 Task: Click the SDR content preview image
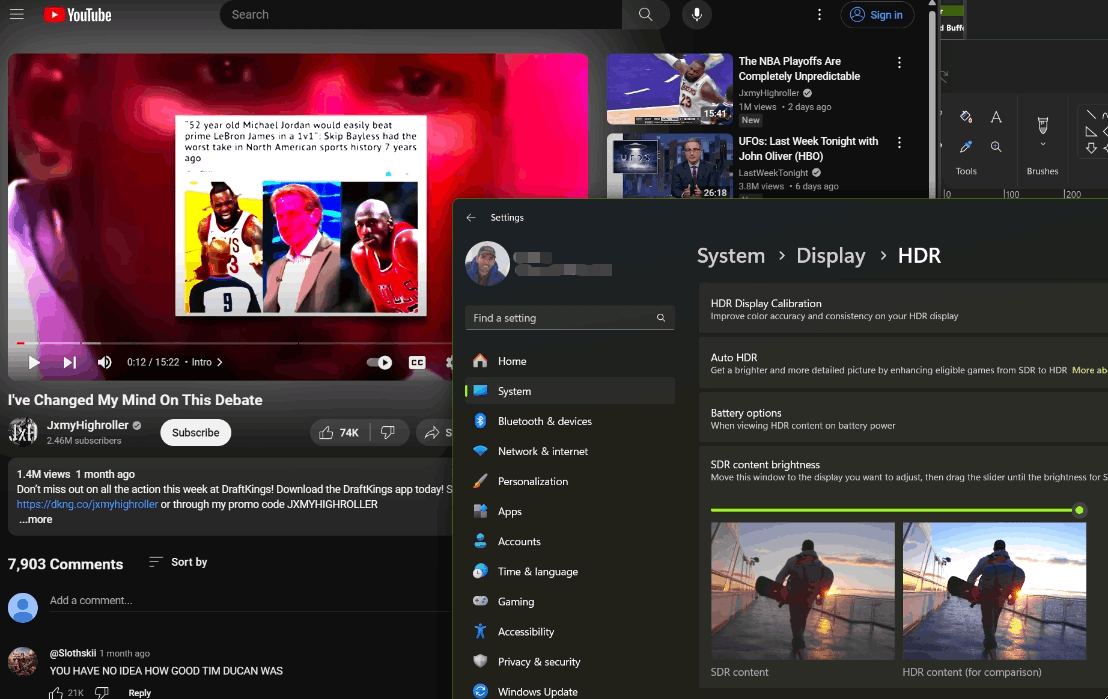click(803, 591)
